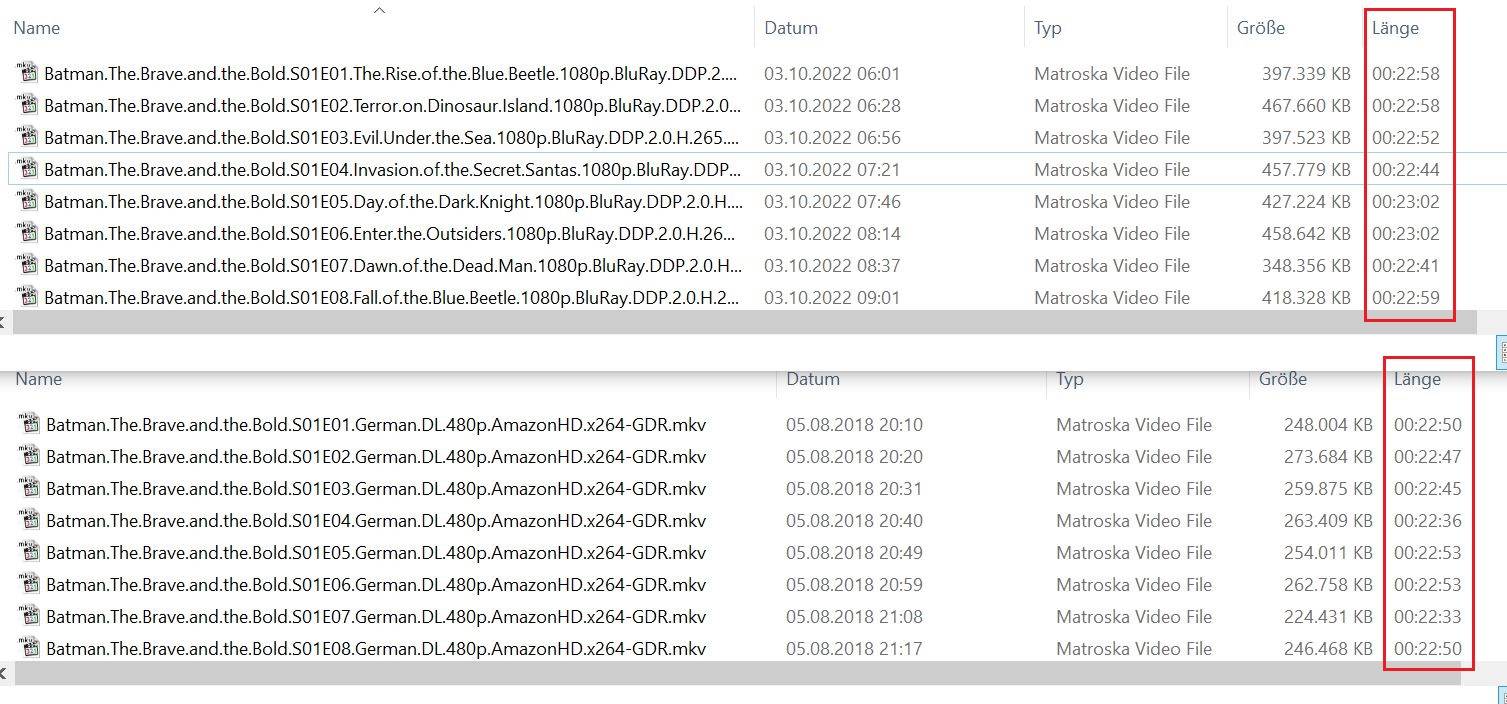The width and height of the screenshot is (1507, 704).
Task: Sort lower list by Name column header
Action: coord(39,379)
